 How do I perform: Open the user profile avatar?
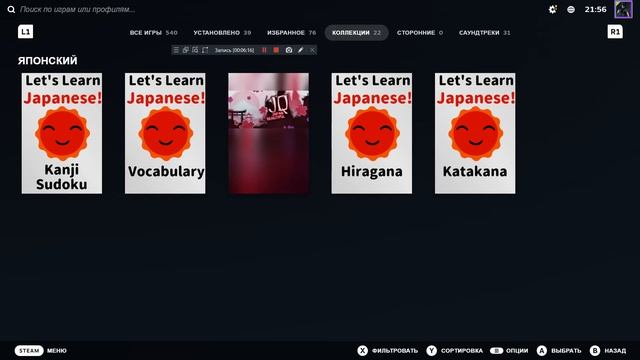623,9
